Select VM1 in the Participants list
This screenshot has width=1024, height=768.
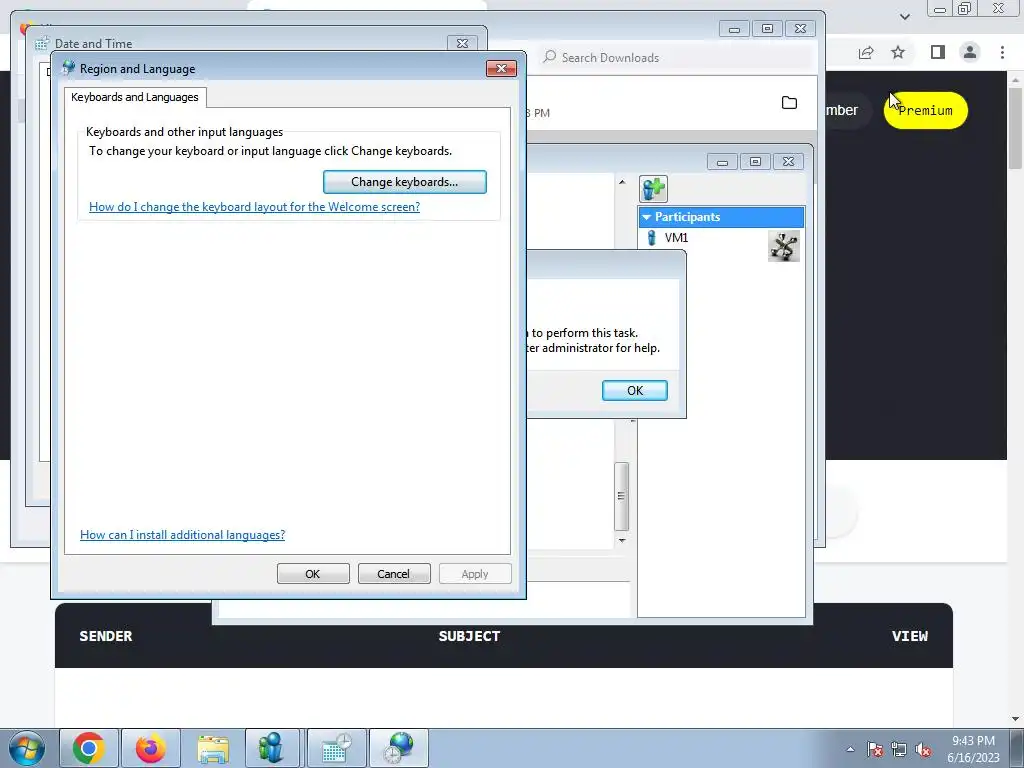pos(676,238)
